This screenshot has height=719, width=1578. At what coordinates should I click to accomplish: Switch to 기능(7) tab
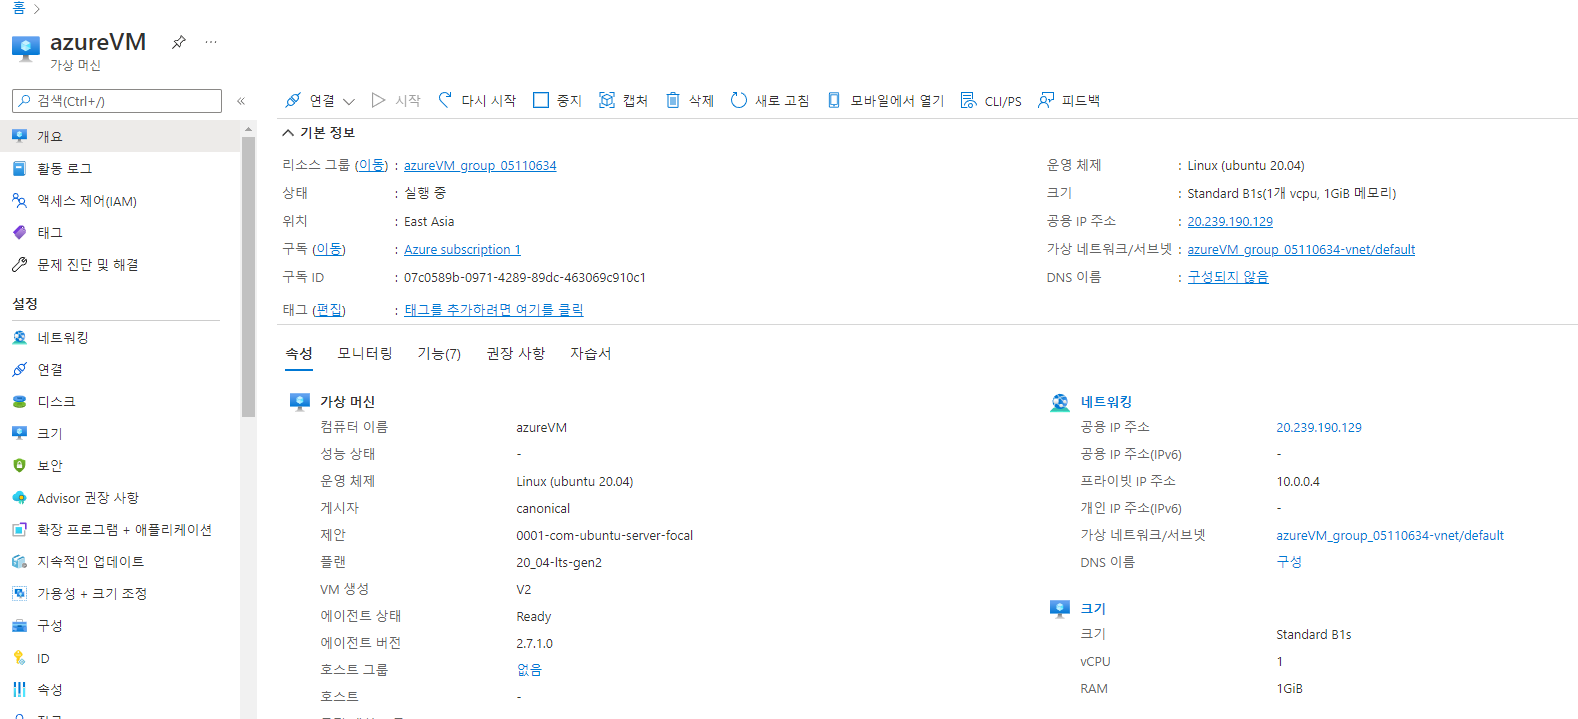[x=439, y=354]
